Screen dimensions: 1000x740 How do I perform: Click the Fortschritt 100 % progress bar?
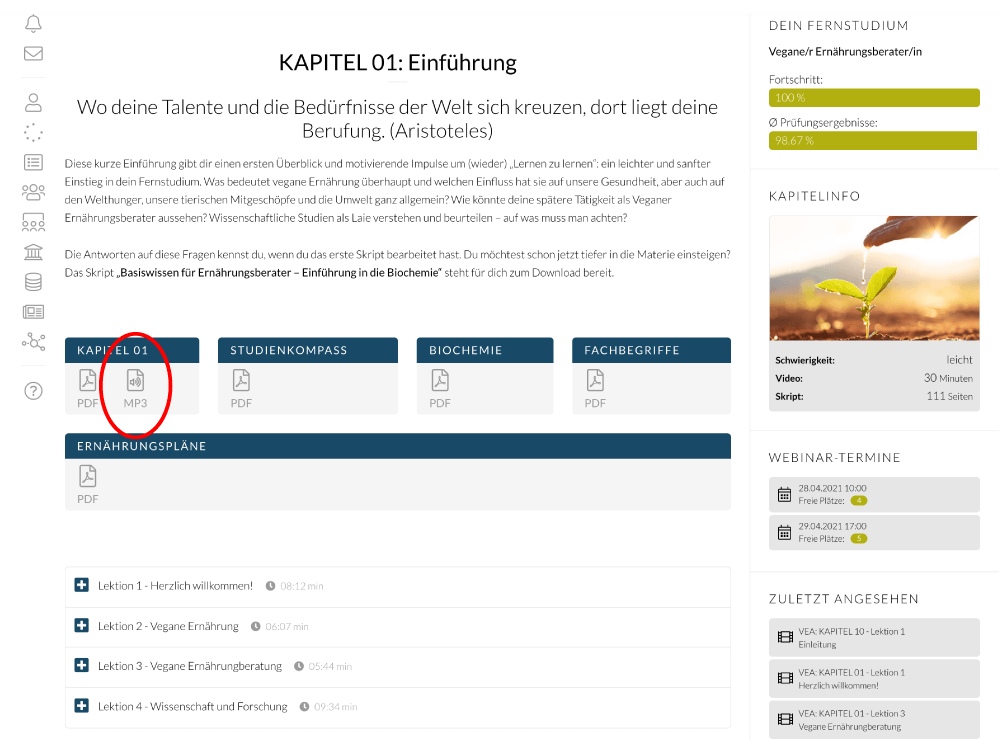coord(874,98)
